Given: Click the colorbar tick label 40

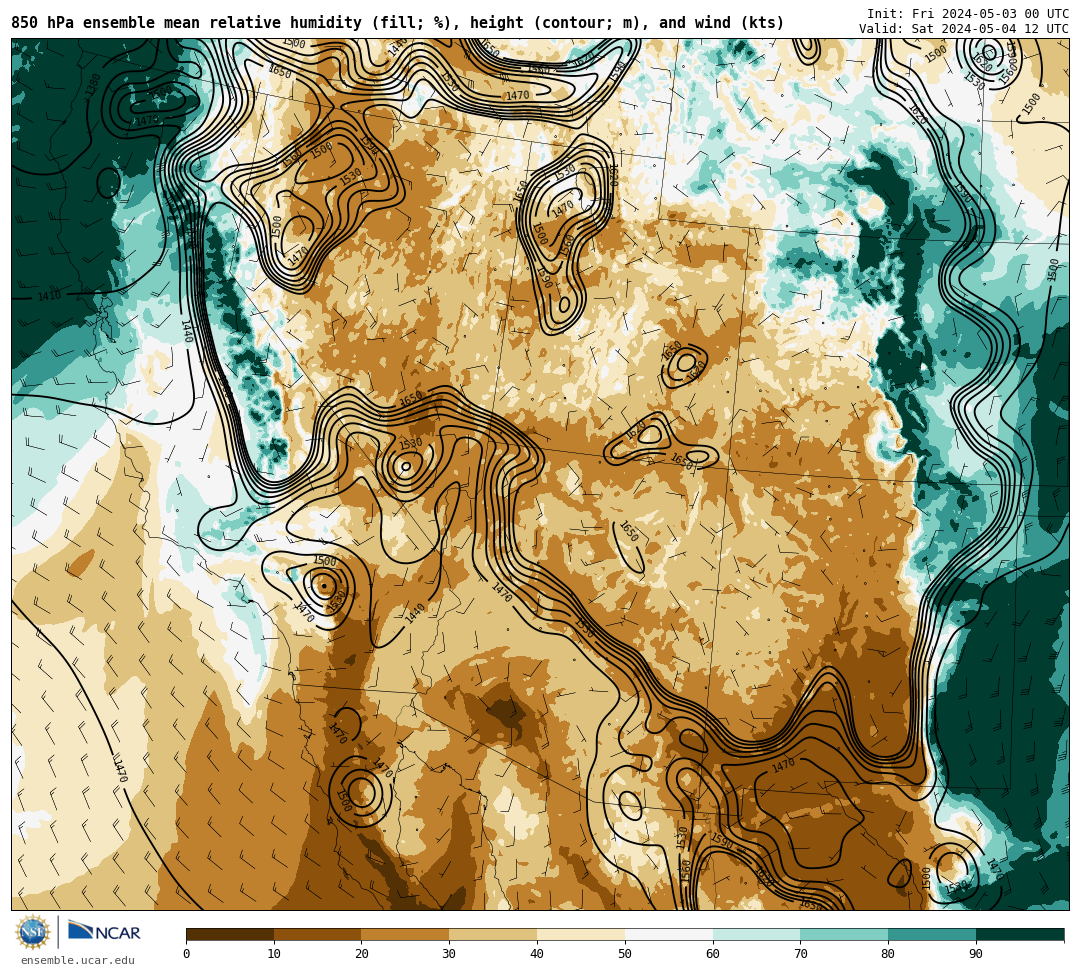Looking at the screenshot, I should pos(537,954).
